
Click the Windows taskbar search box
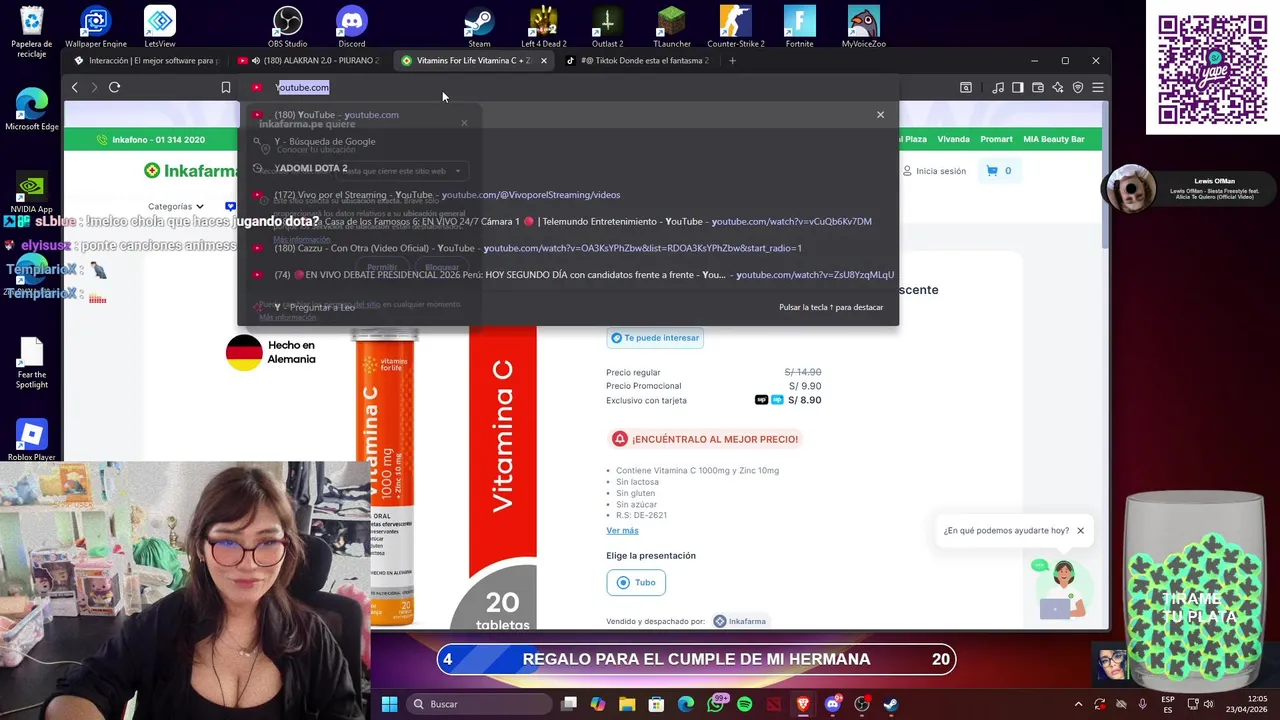coord(480,704)
